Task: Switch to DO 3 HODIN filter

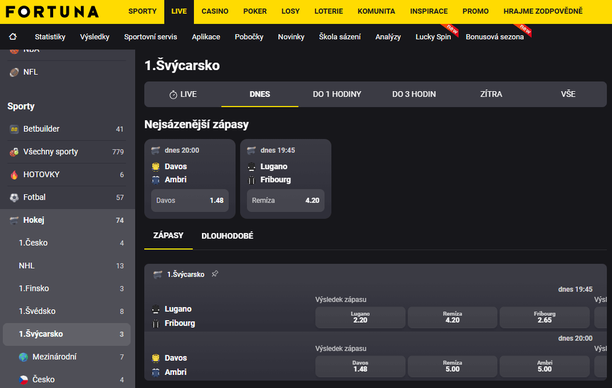Action: (414, 94)
